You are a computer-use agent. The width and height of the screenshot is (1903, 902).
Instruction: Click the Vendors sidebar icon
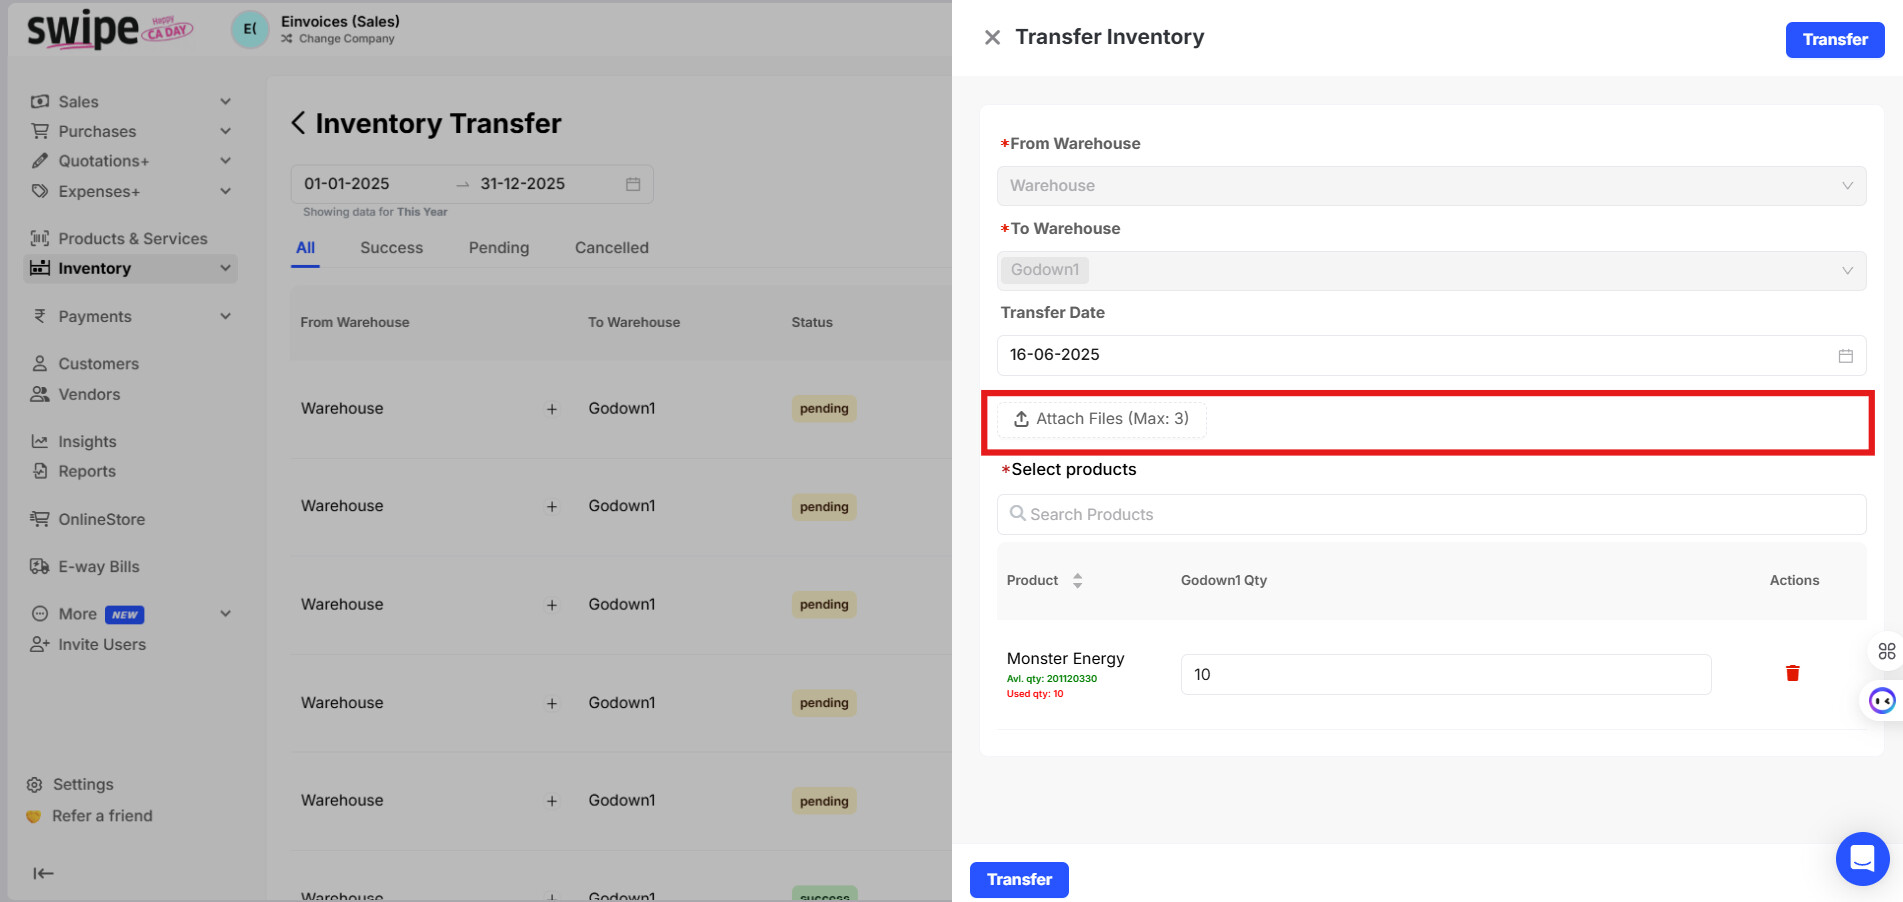coord(40,394)
